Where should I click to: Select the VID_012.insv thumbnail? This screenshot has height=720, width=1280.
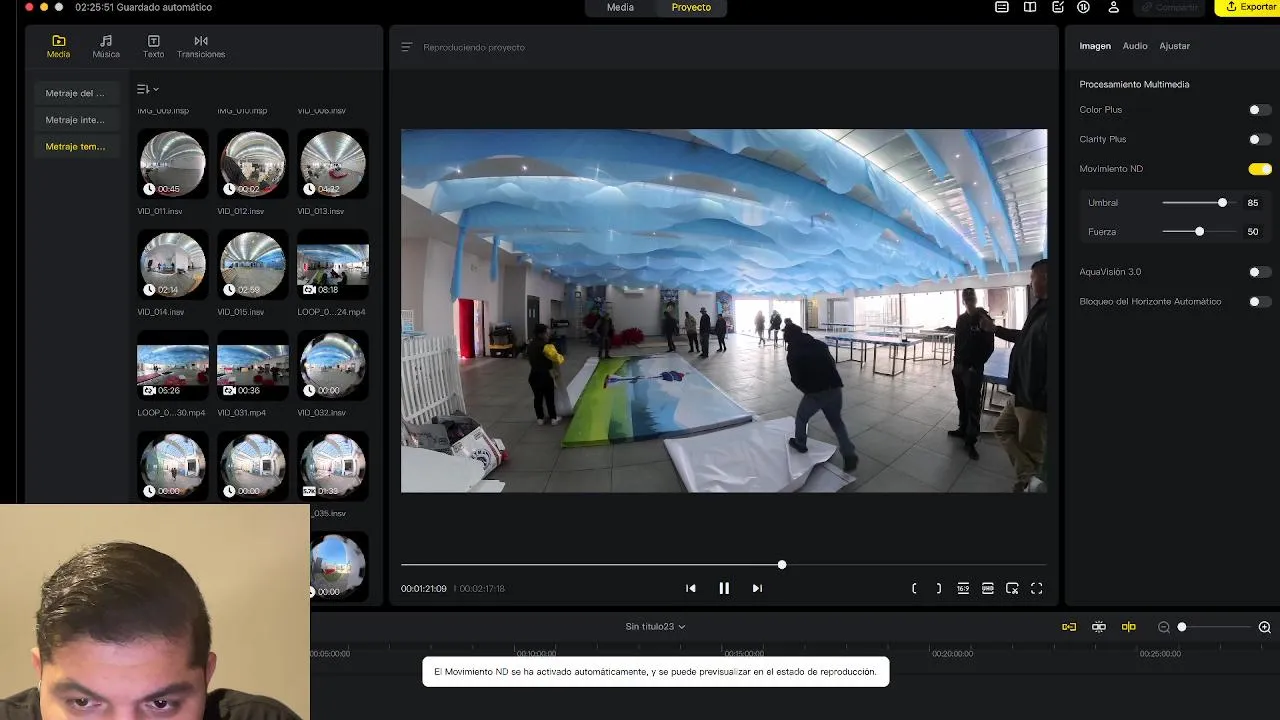[253, 164]
